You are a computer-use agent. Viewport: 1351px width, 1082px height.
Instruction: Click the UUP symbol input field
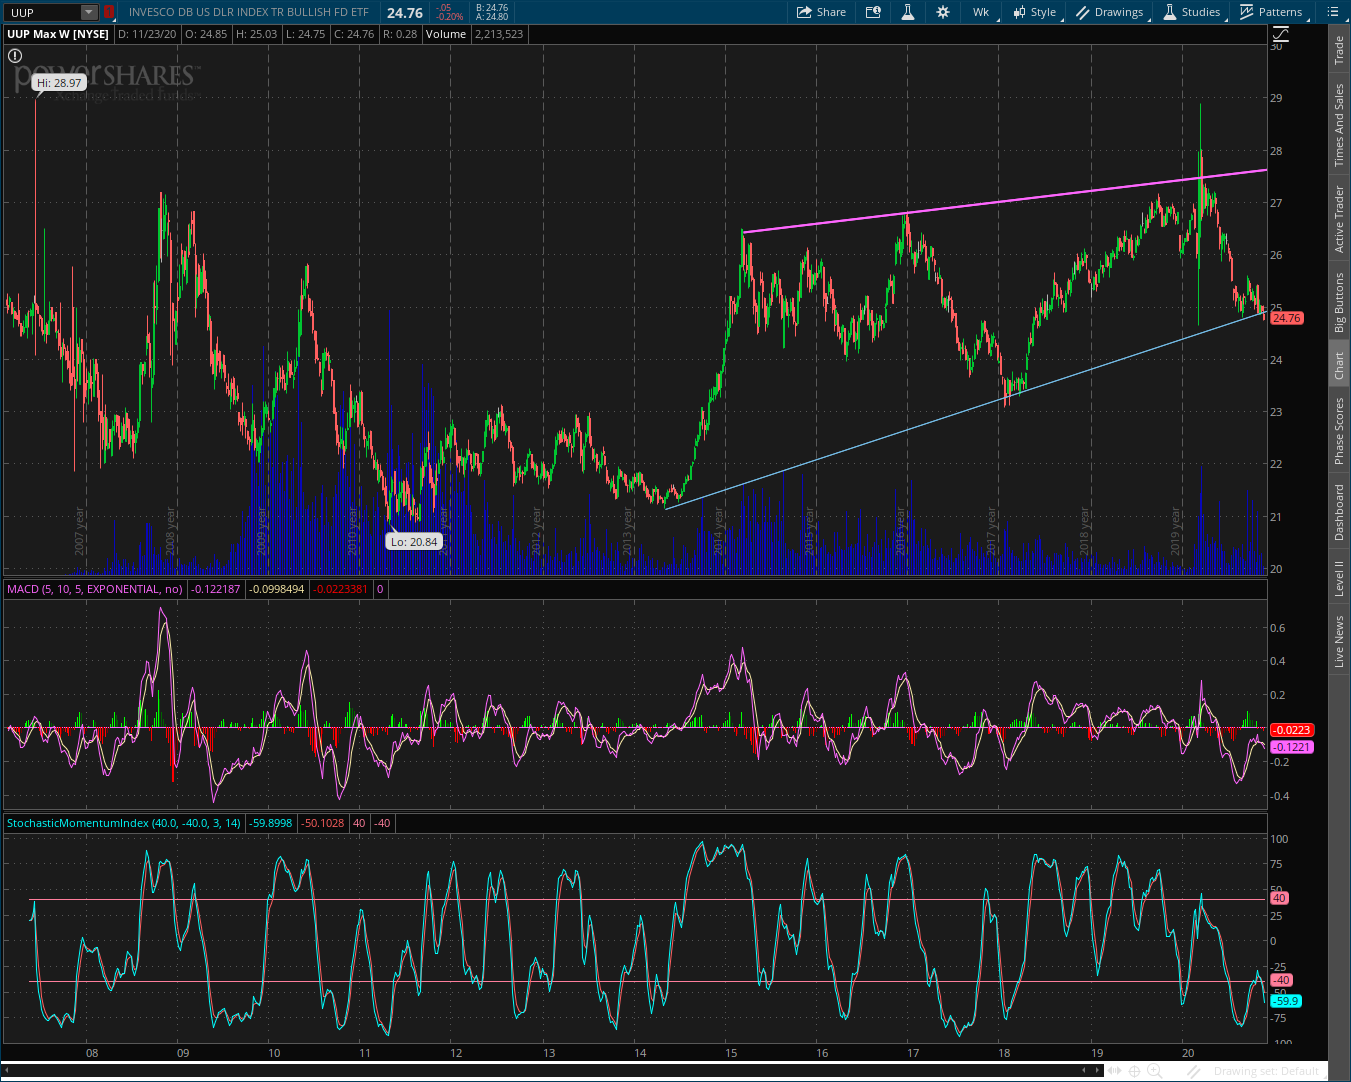click(41, 12)
